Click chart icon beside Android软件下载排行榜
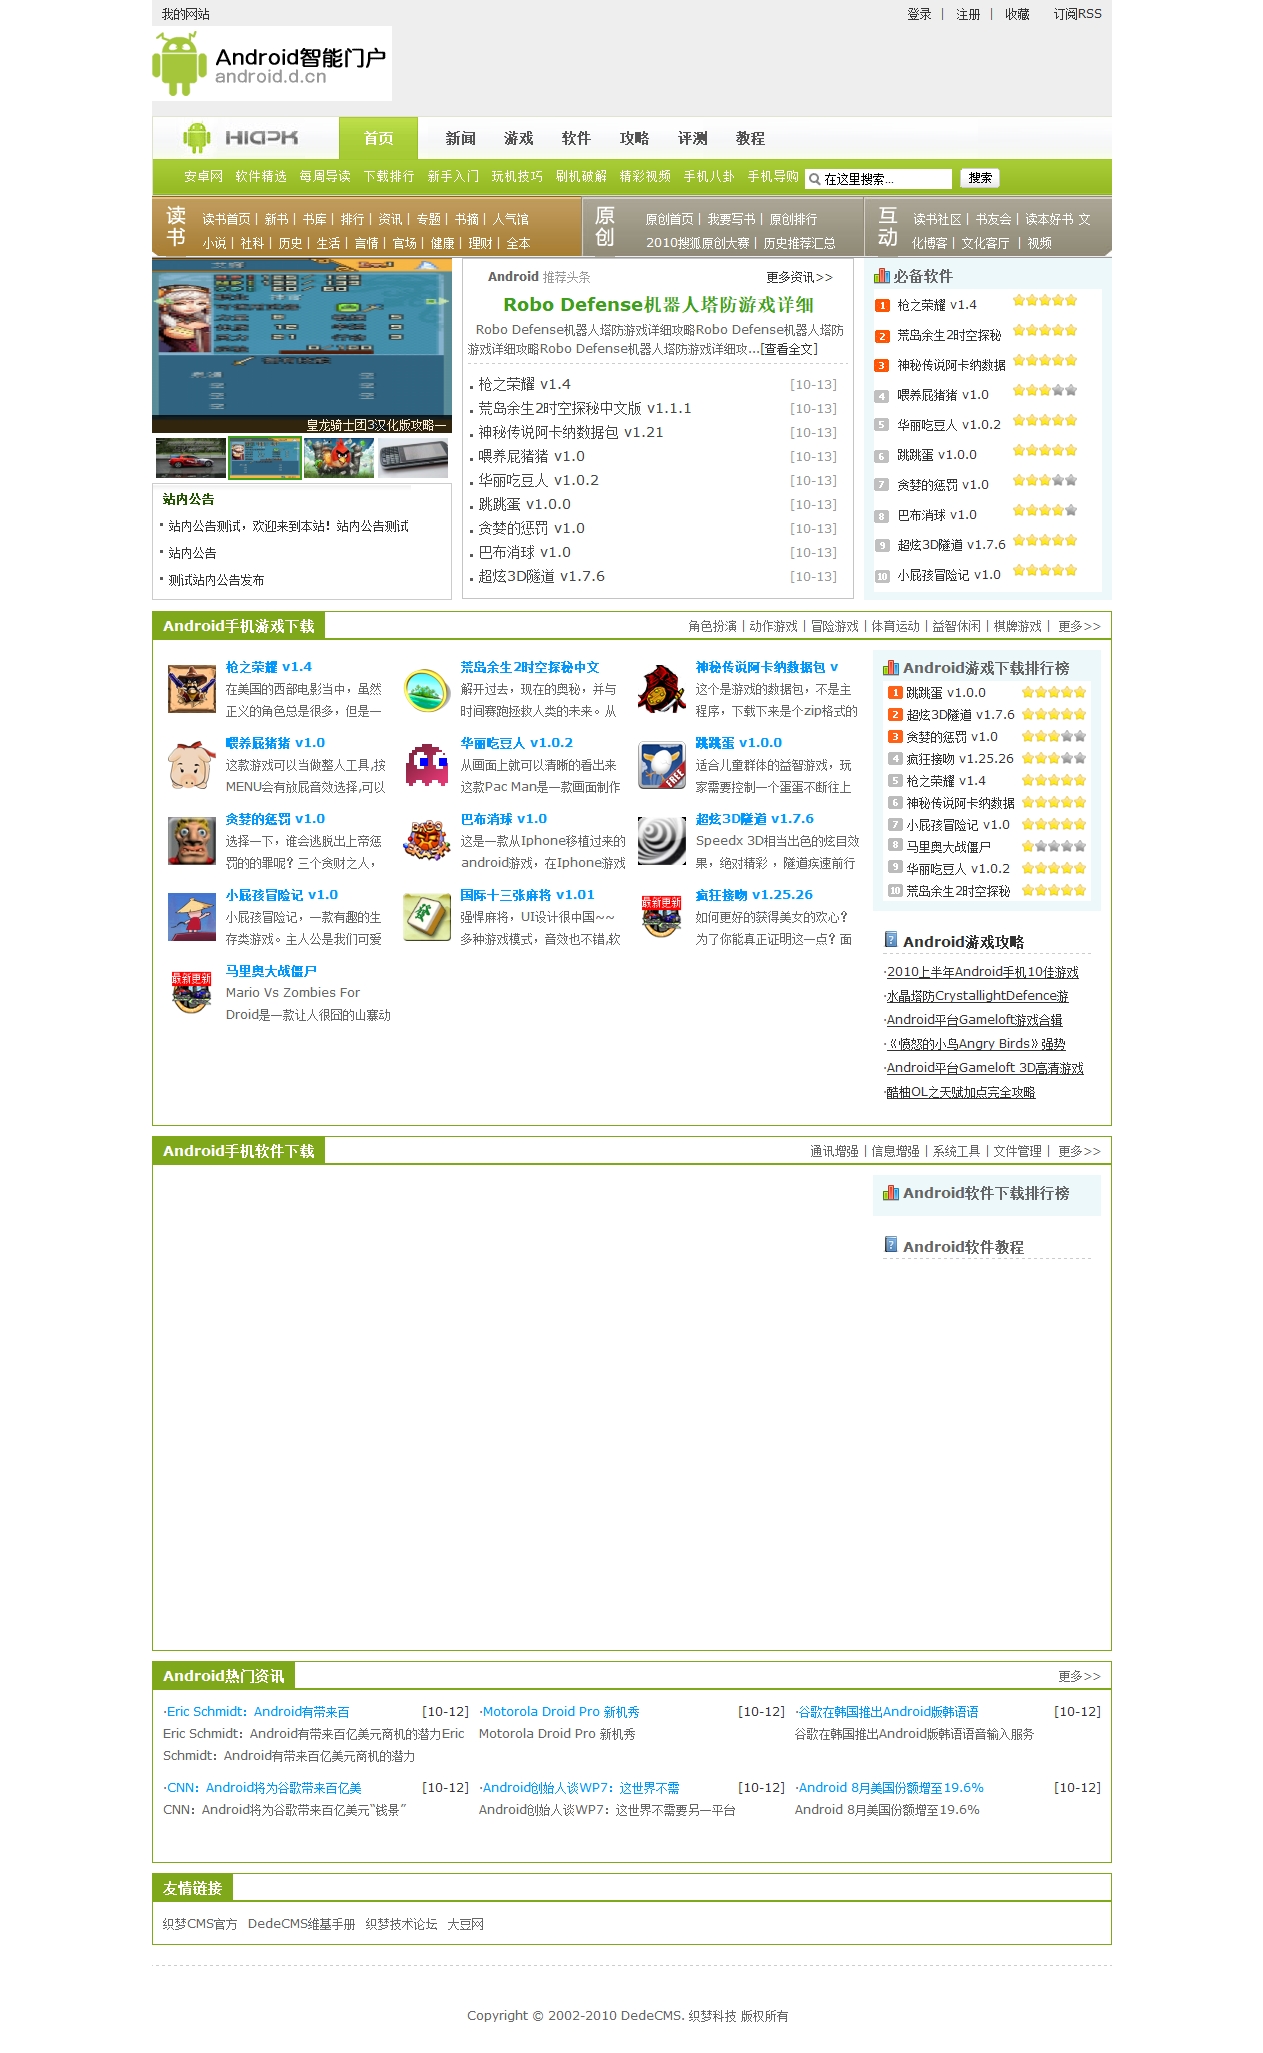Viewport: 1263px width, 2053px height. click(x=891, y=1193)
